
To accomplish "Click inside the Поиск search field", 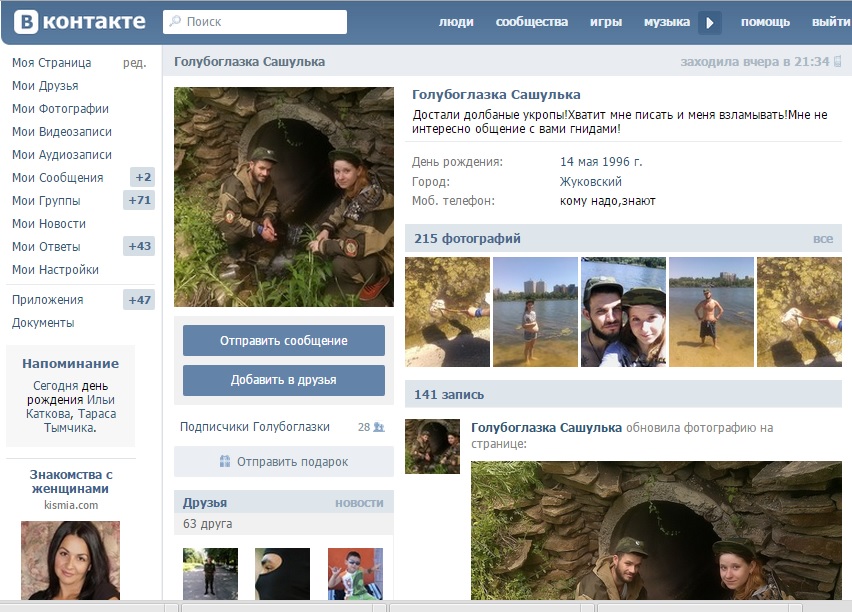I will click(250, 19).
